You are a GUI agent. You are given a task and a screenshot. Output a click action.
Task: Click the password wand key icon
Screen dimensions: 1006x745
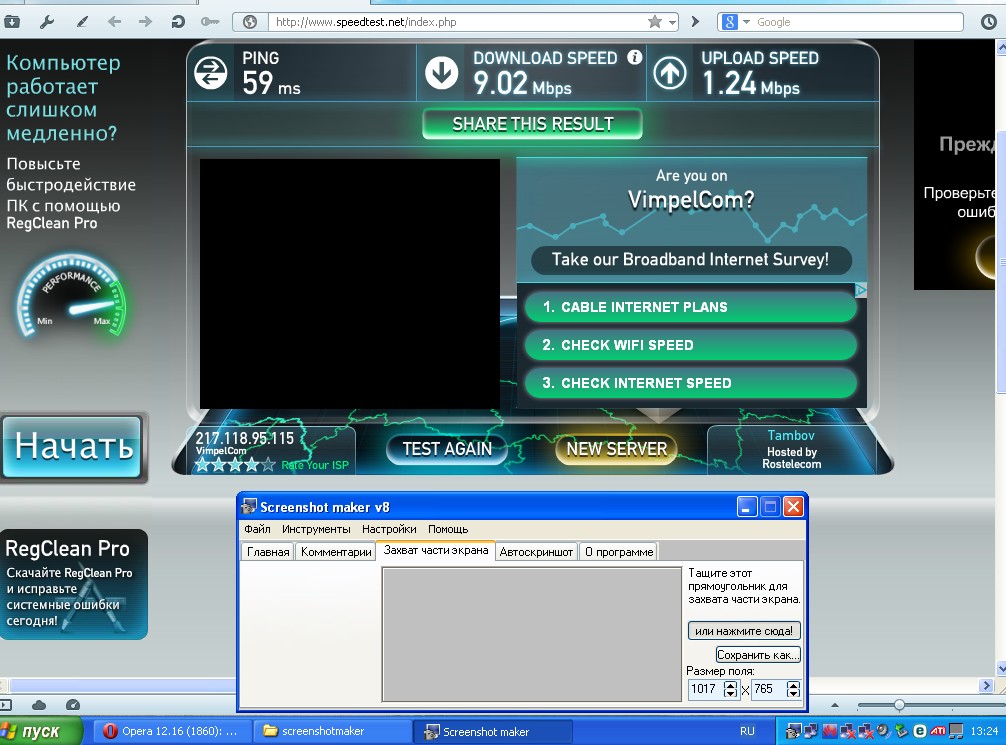209,22
